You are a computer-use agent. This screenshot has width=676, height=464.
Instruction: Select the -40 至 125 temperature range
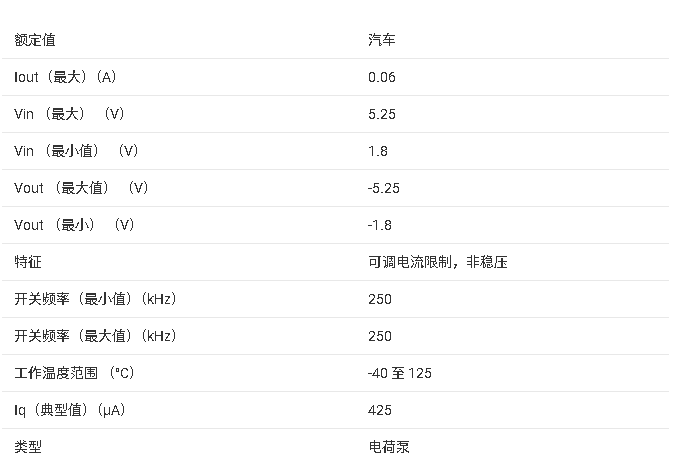pyautogui.click(x=400, y=373)
